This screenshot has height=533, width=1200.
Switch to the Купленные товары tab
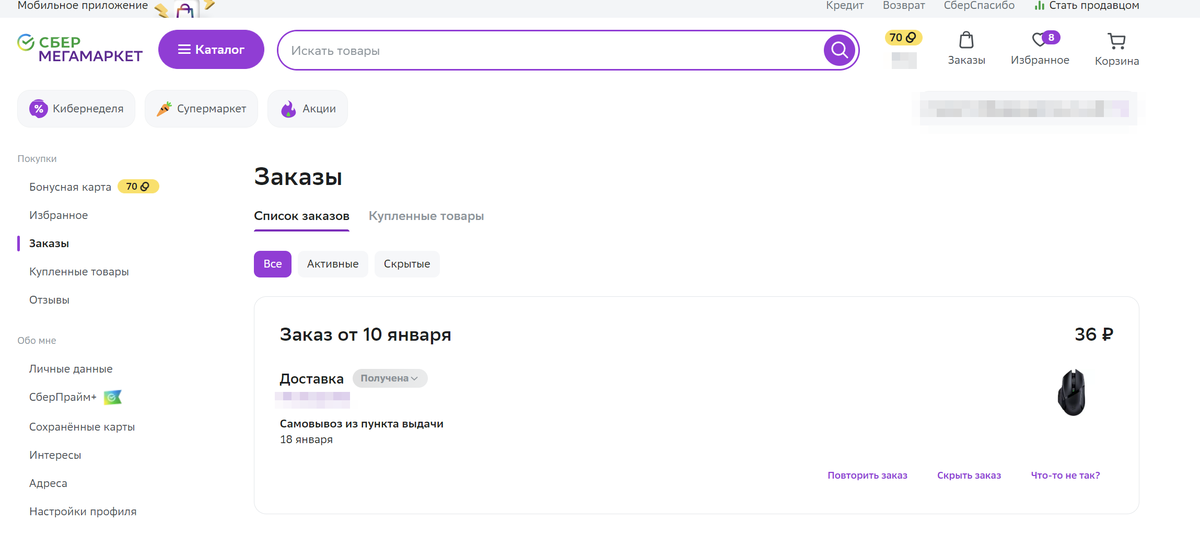point(426,216)
